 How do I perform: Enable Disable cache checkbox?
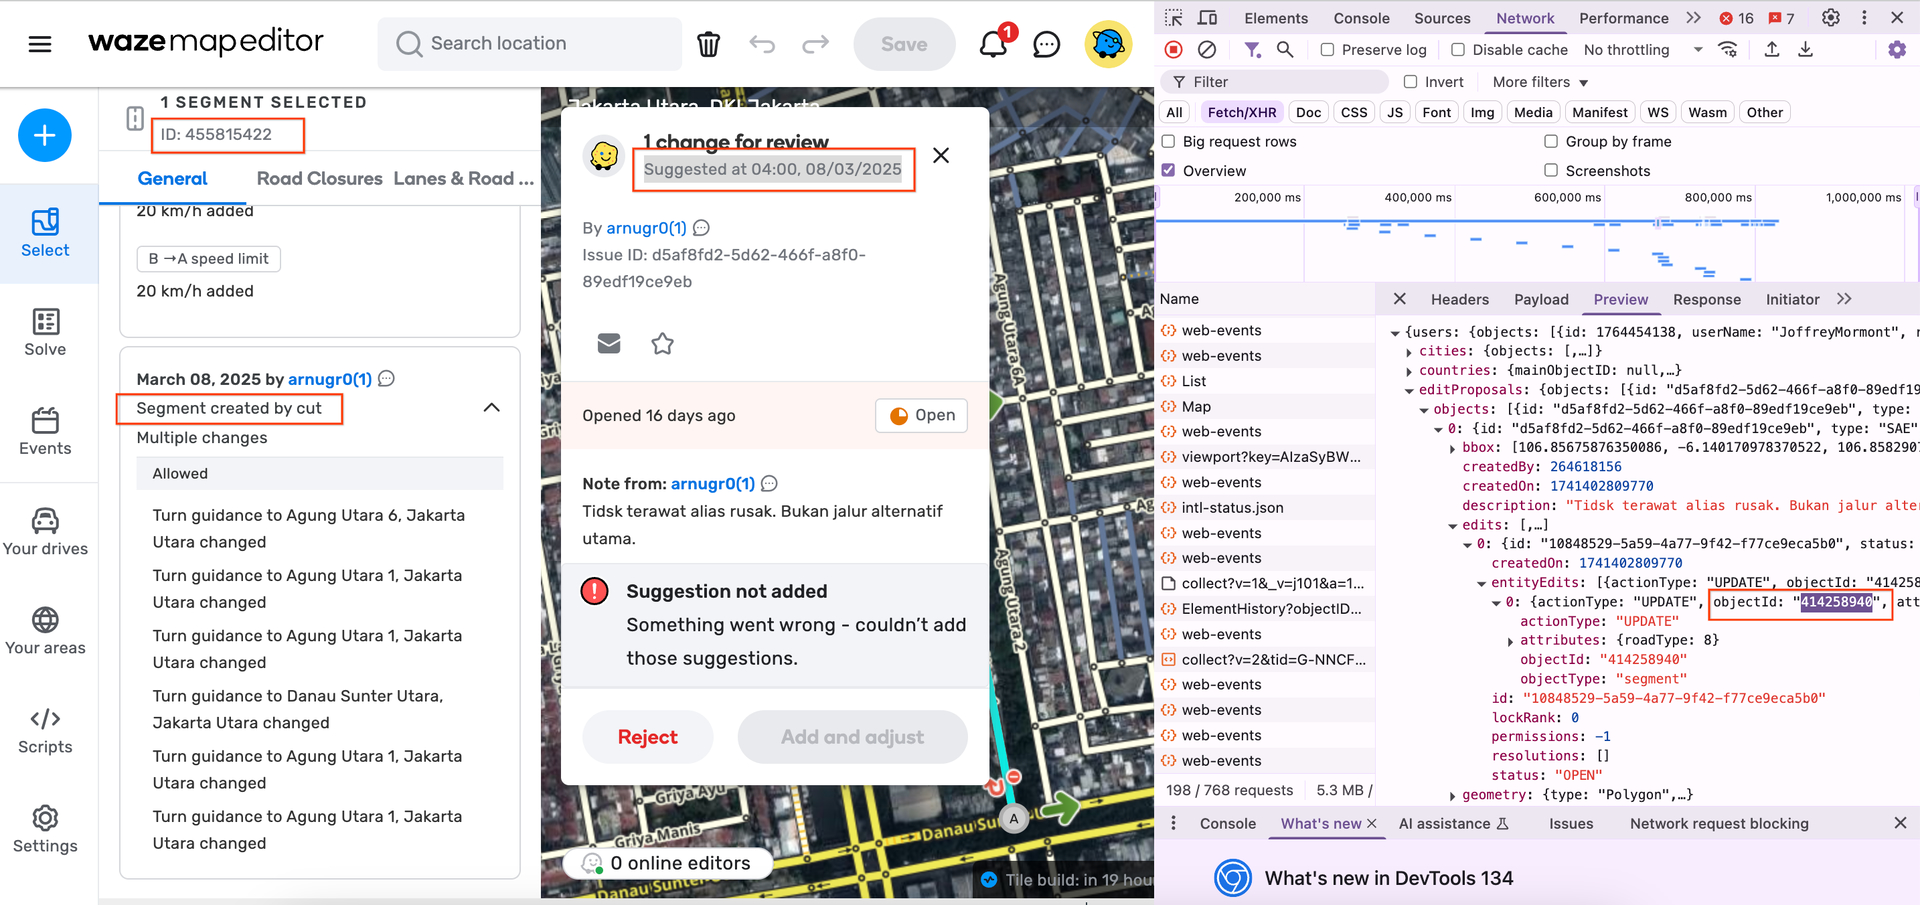1458,50
